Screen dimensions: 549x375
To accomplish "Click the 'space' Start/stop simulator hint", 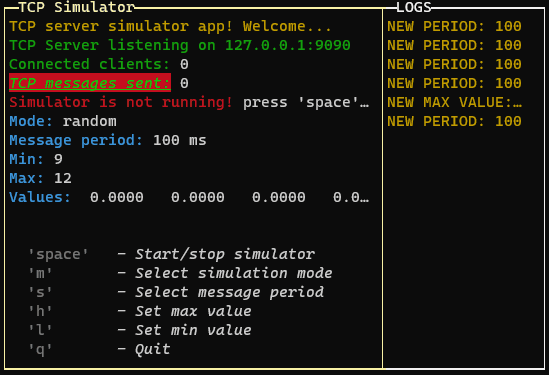I will click(x=172, y=254).
